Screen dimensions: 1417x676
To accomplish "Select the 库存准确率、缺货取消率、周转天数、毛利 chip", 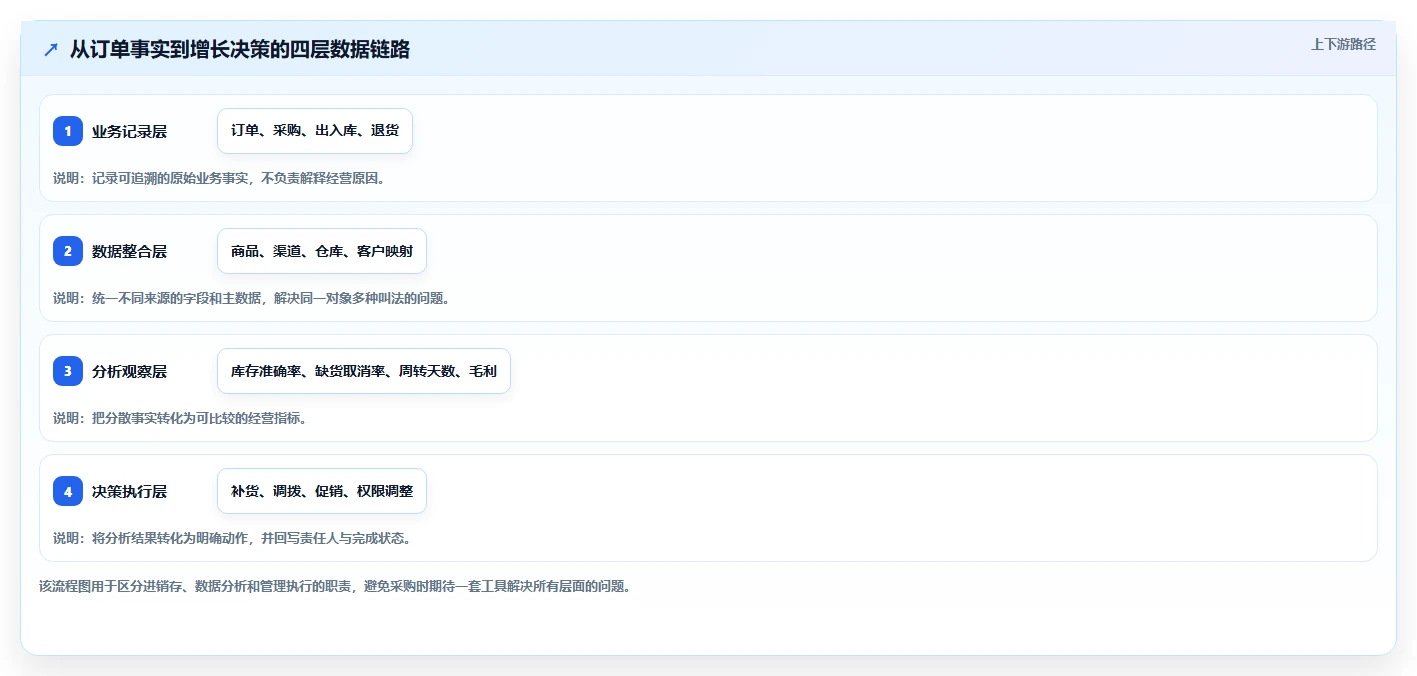I will [364, 371].
